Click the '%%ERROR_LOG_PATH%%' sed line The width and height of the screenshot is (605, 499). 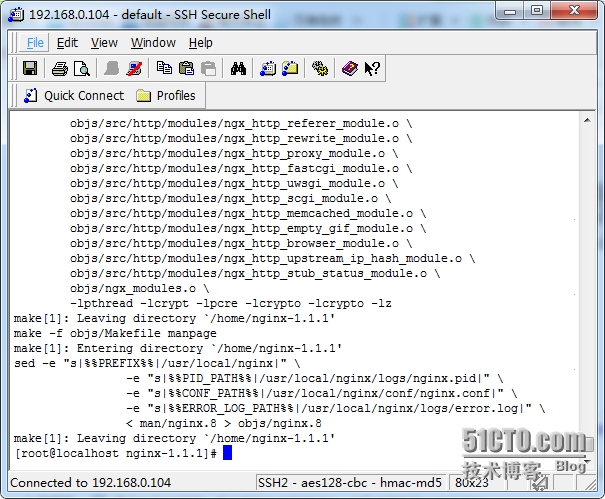(x=335, y=408)
